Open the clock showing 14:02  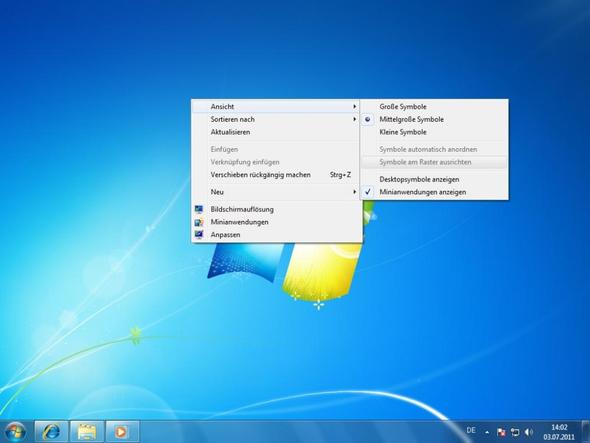(x=559, y=432)
